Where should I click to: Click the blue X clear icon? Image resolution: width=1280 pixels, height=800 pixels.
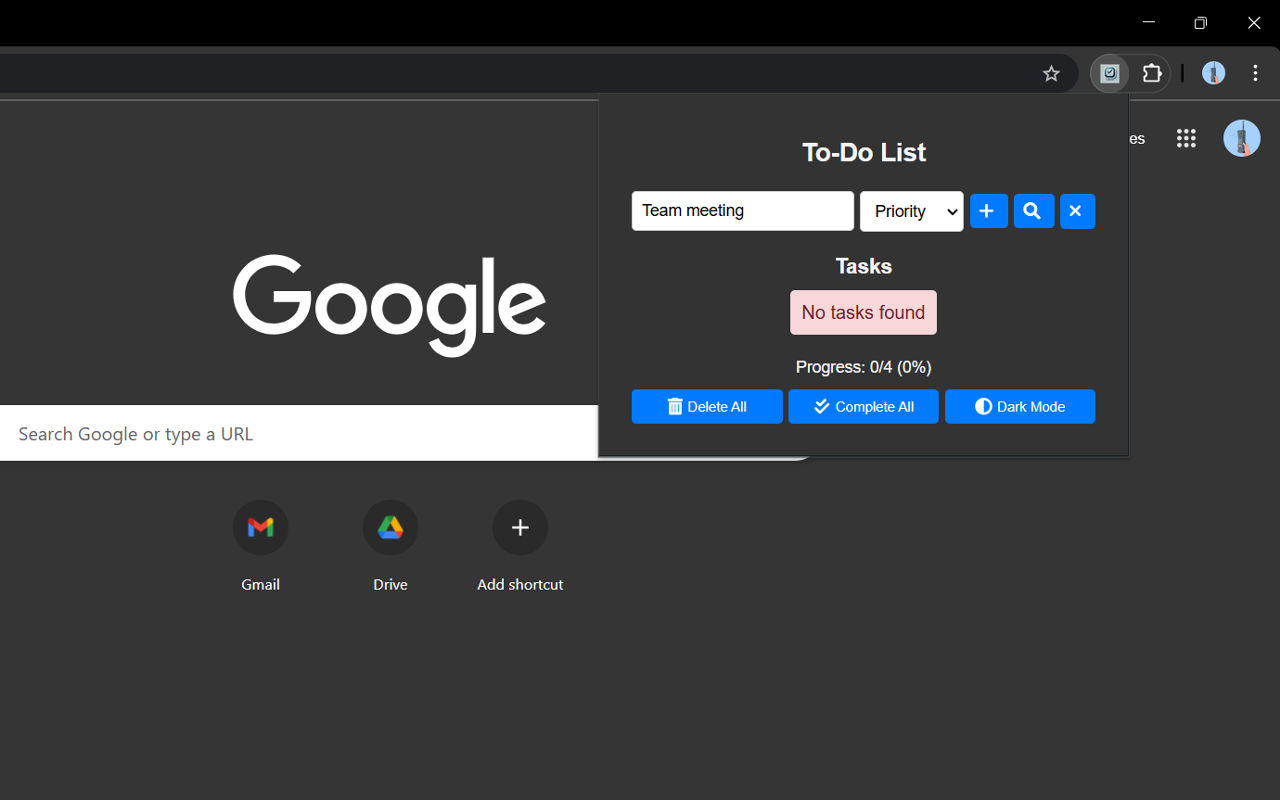click(x=1077, y=211)
